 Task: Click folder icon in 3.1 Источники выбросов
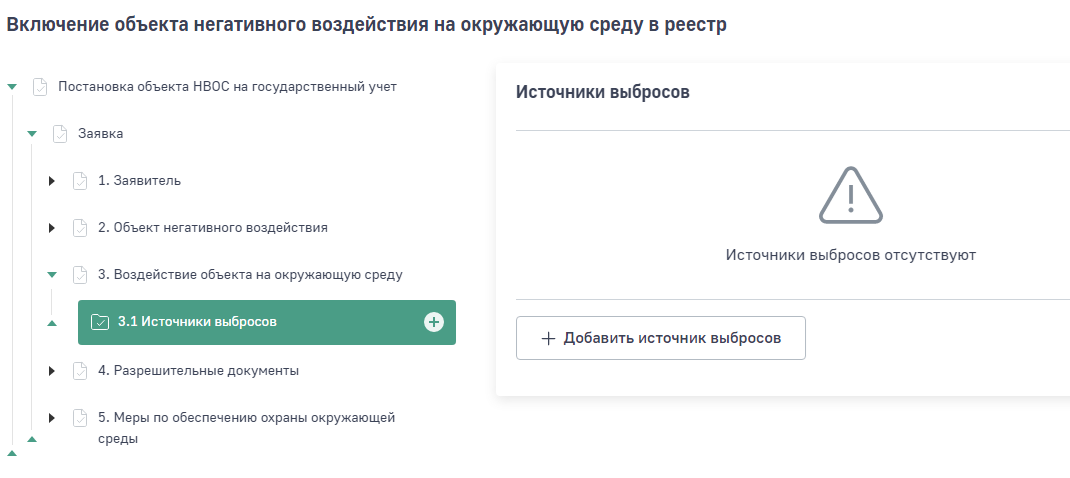point(100,322)
